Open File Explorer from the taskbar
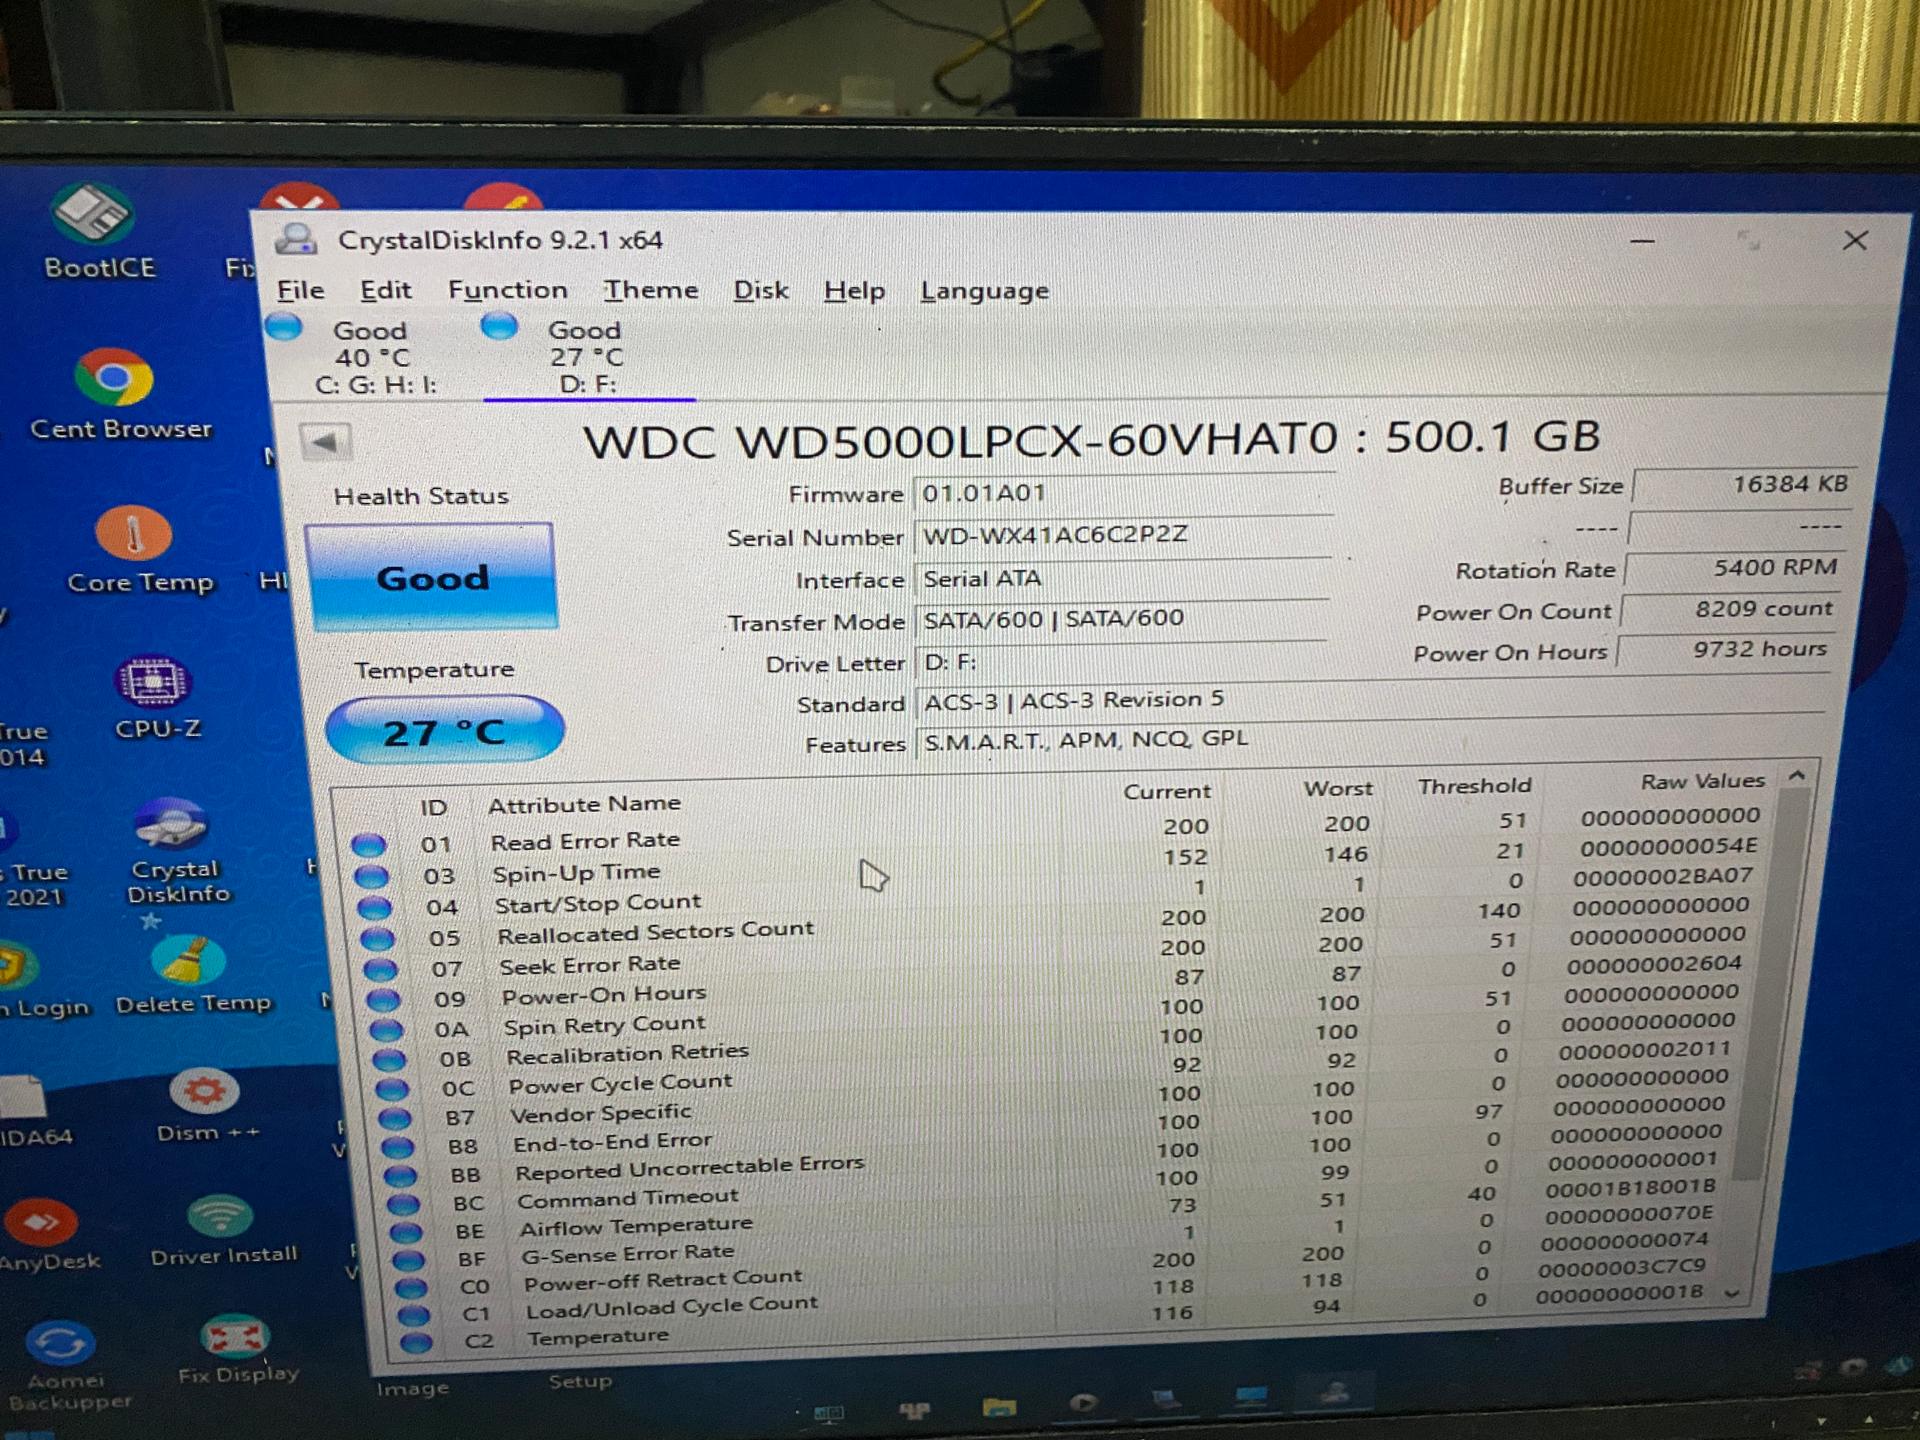The image size is (1920, 1440). pos(998,1407)
